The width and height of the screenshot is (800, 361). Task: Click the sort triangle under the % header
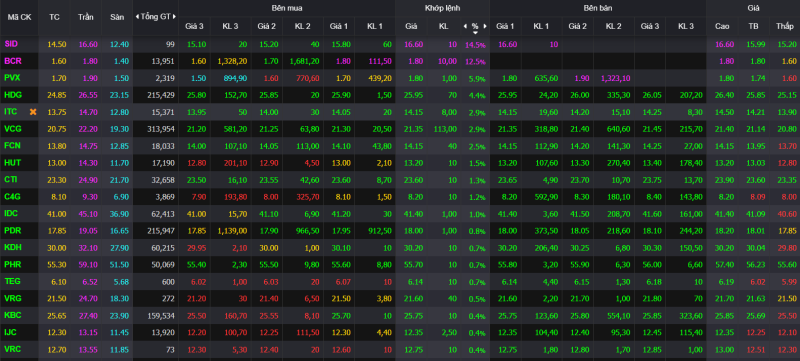475,32
